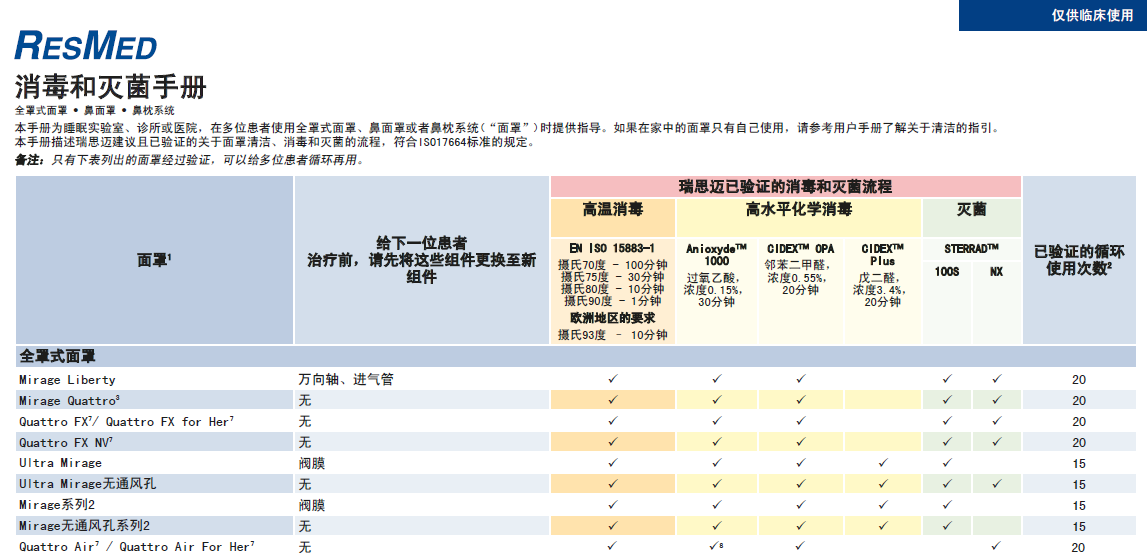Click cycle count 20 for Mirage Liberty
Viewport: 1147px width, 553px height.
coord(1079,380)
